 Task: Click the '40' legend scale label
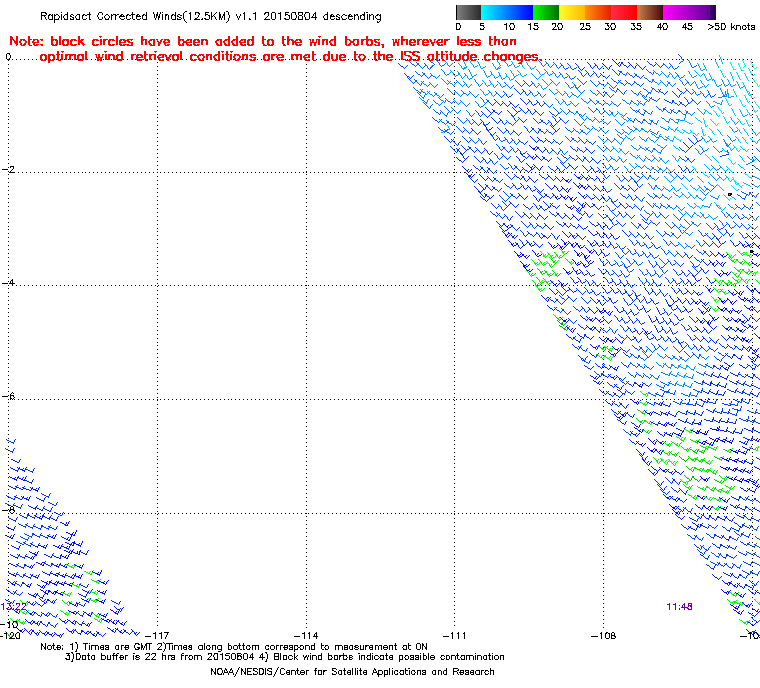point(662,27)
